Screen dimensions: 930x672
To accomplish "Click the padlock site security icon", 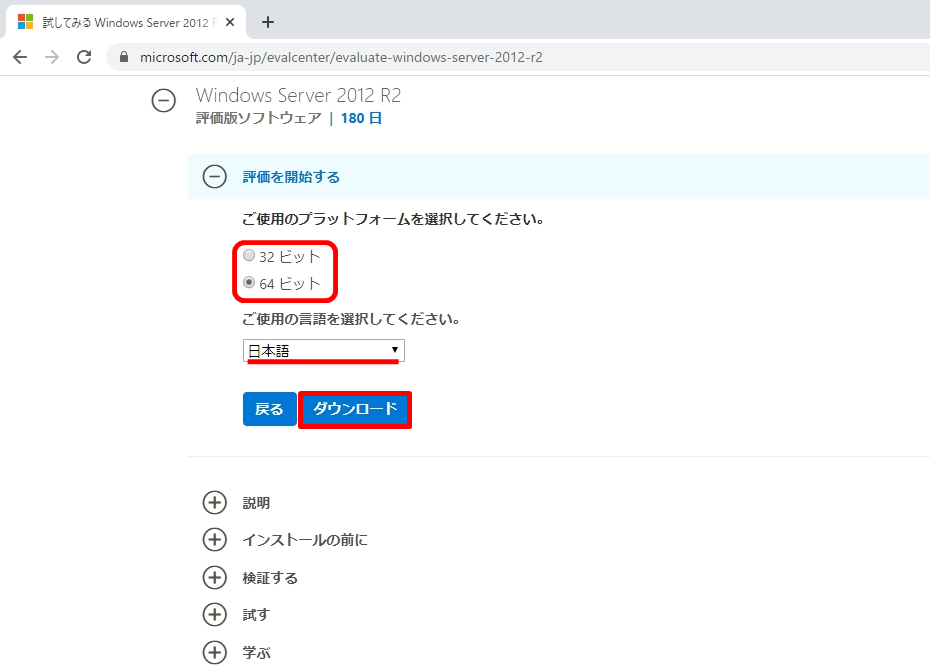I will point(123,57).
